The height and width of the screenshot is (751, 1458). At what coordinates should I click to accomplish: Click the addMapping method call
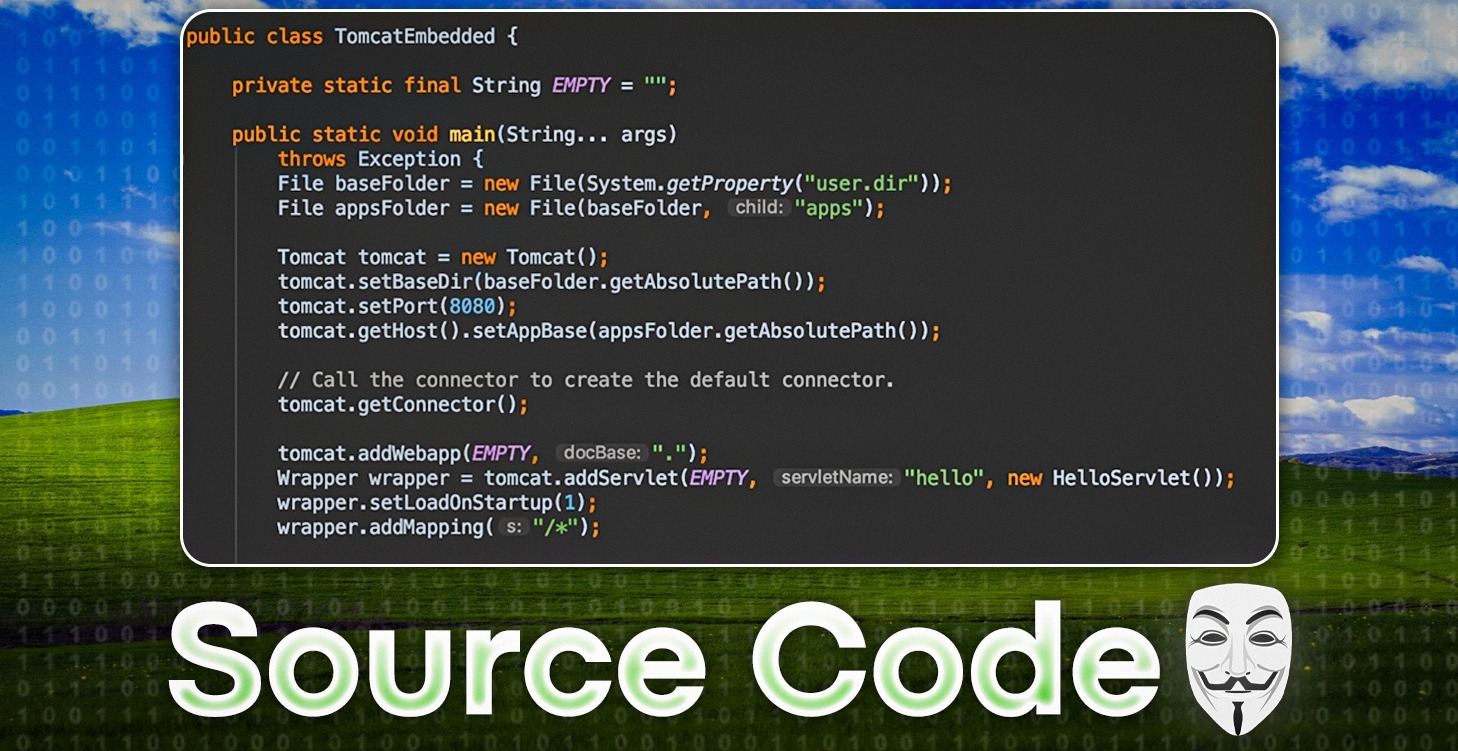click(x=426, y=527)
